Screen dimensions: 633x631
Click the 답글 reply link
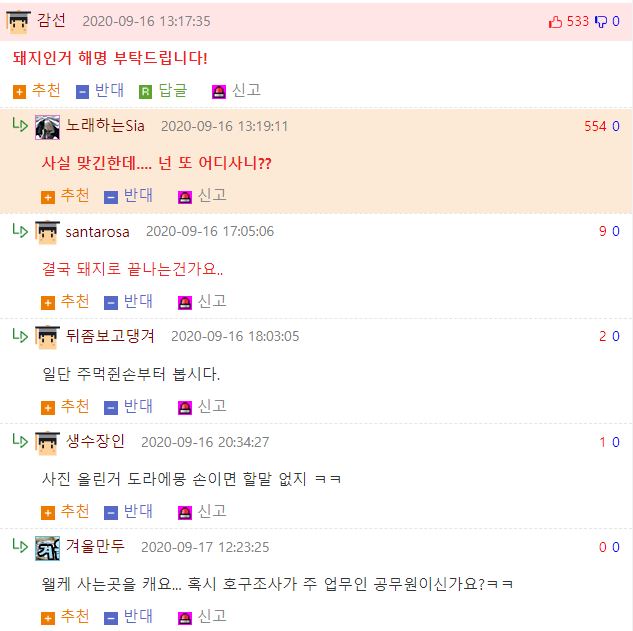click(173, 90)
